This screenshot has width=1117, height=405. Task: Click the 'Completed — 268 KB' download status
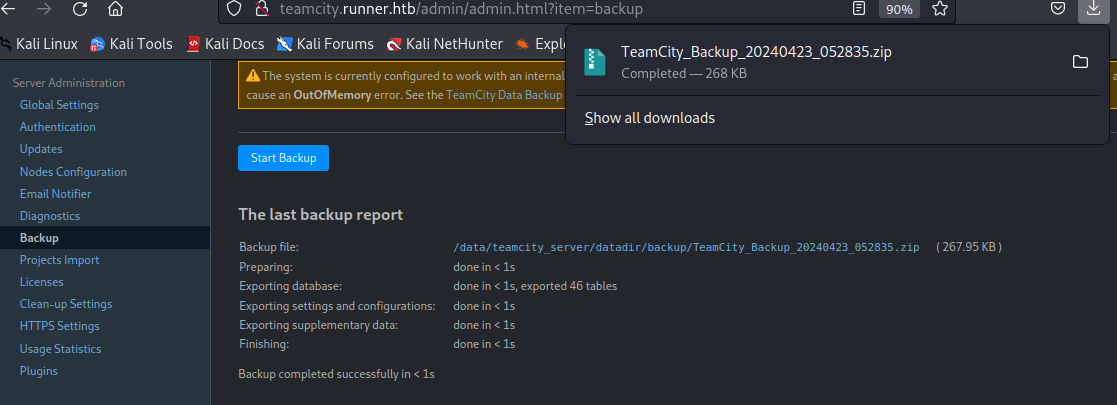click(x=684, y=73)
